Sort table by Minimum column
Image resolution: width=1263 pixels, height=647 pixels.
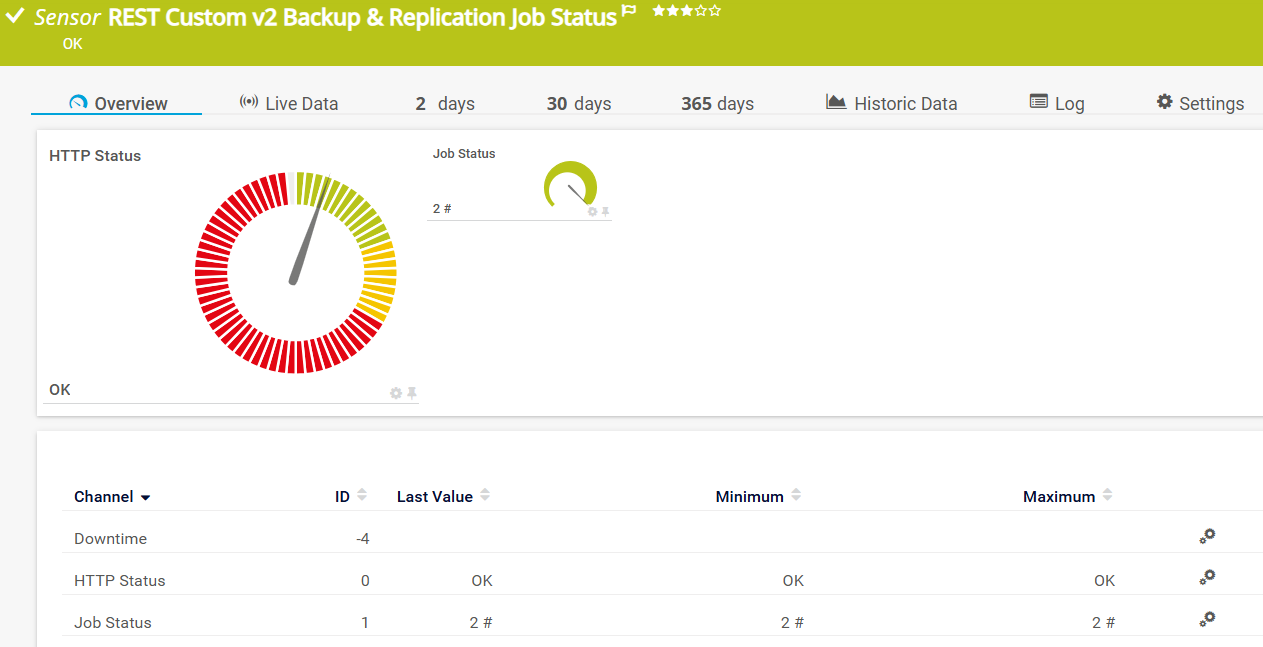[796, 495]
